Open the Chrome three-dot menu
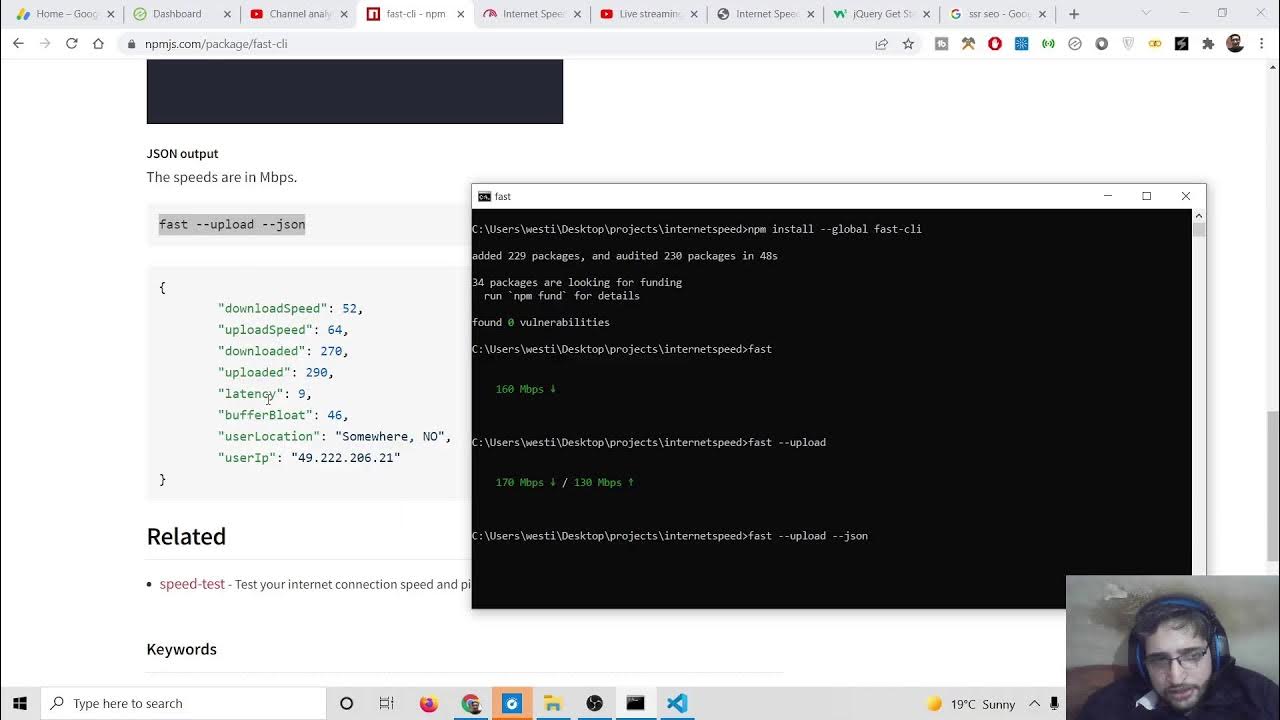The height and width of the screenshot is (720, 1280). pos(1262,44)
